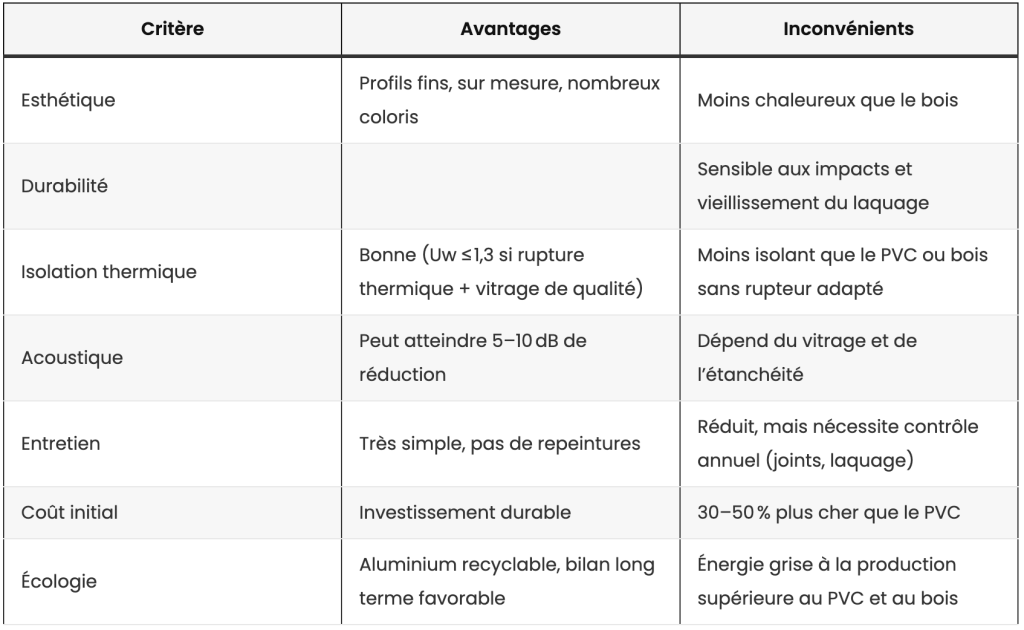This screenshot has height=630, width=1024.
Task: Click the Acoustique row label
Action: click(72, 358)
